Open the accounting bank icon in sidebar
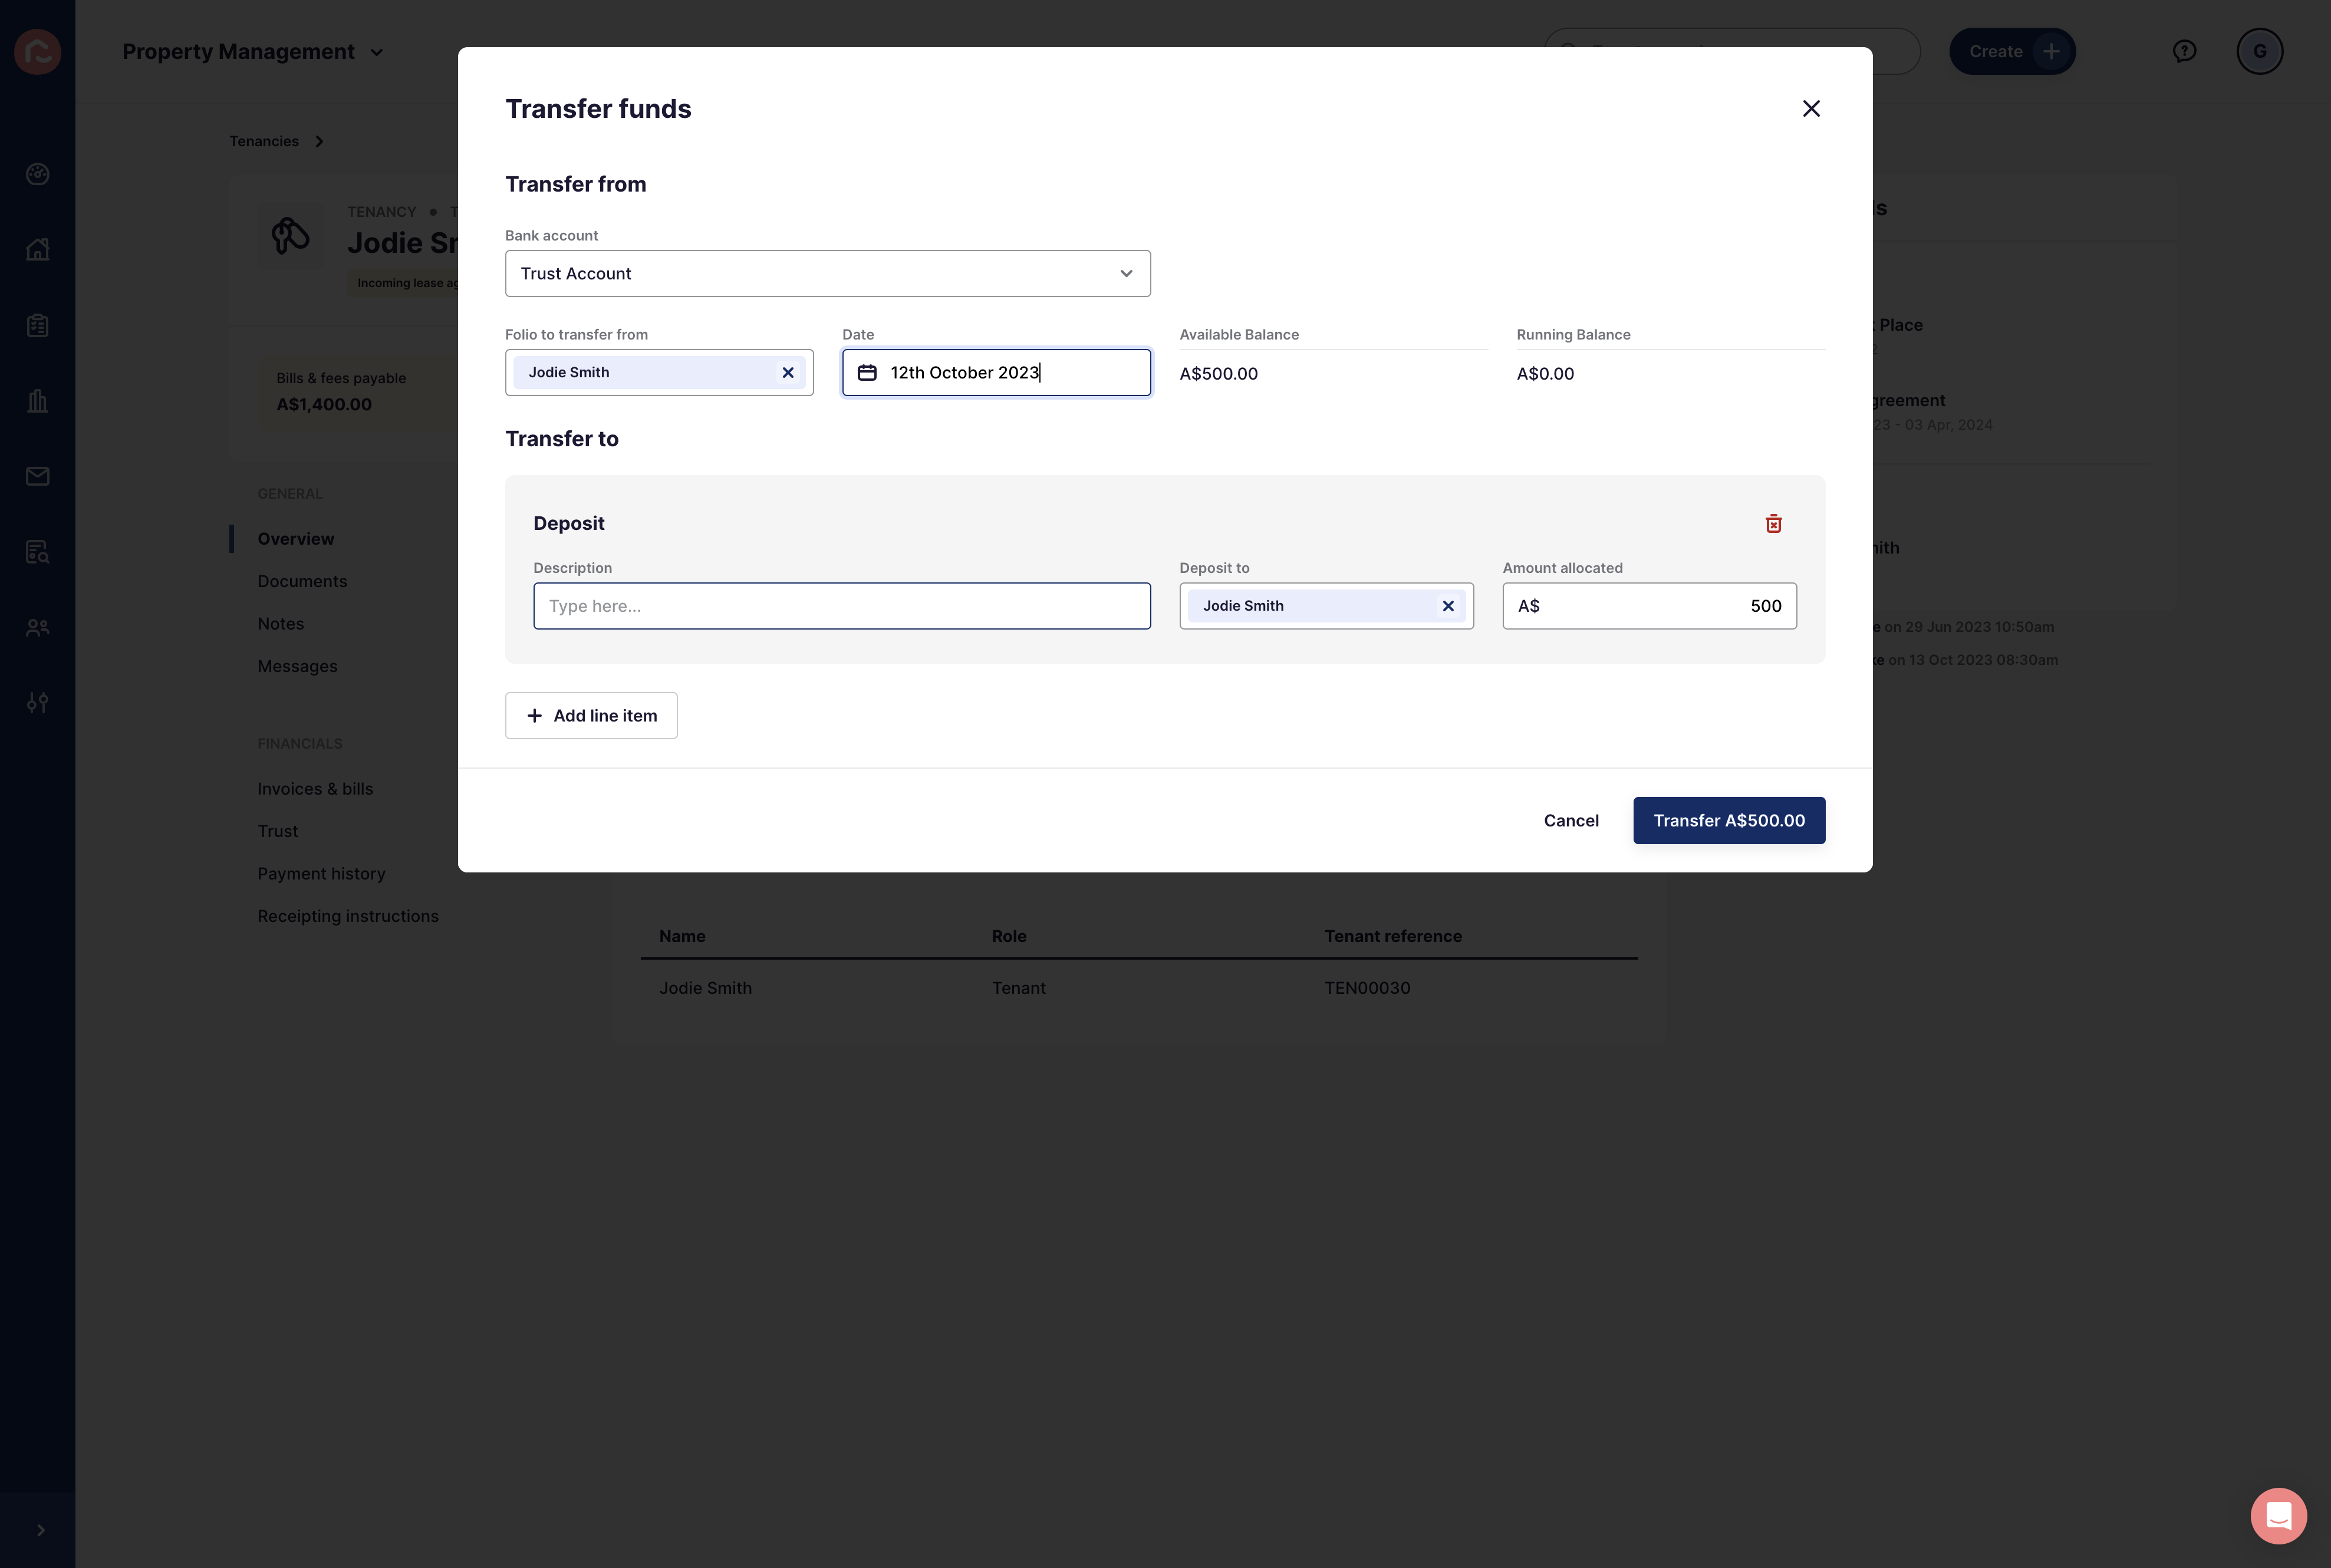Screen dimensions: 2331x1568 [x=38, y=400]
